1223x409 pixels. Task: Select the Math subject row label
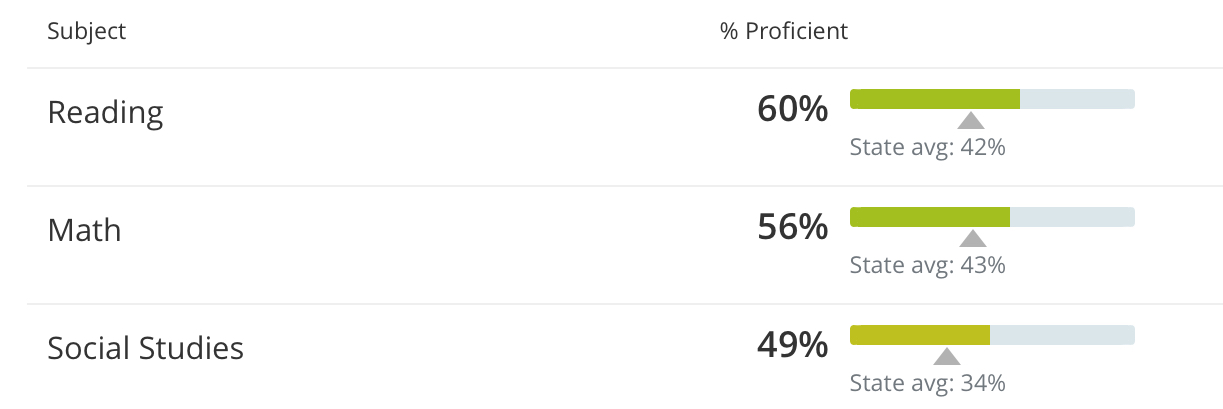85,230
